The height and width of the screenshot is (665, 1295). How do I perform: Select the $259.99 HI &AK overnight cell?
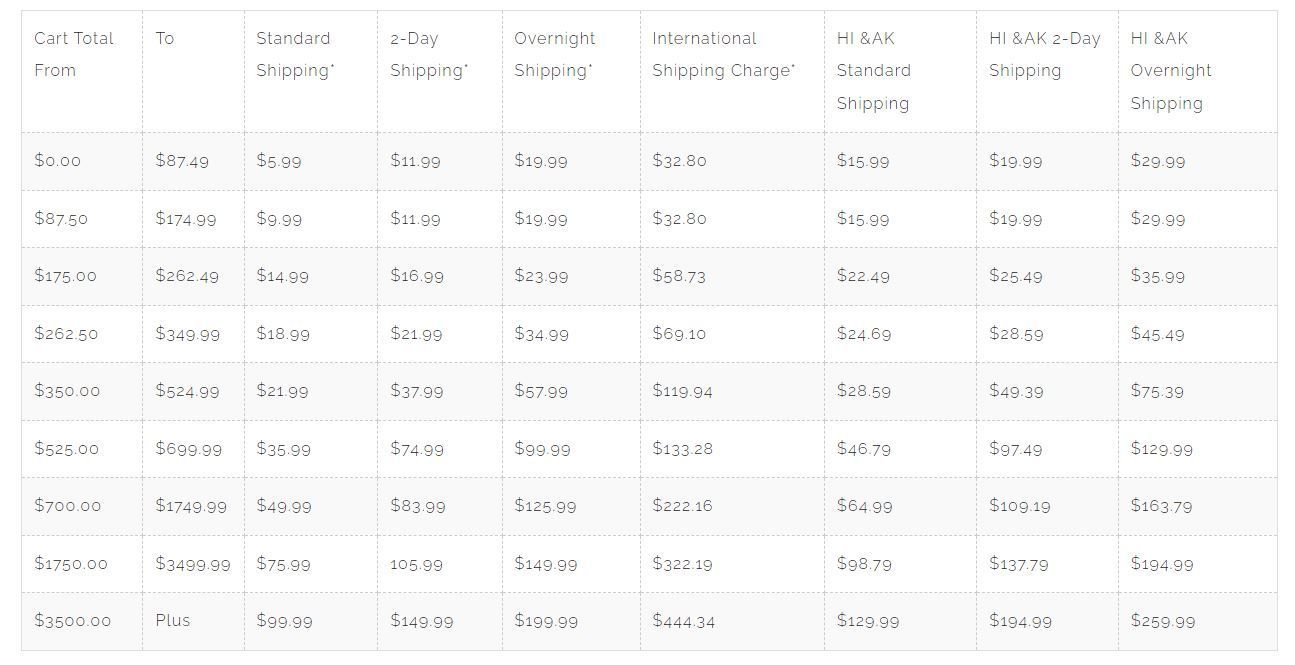coord(1162,621)
